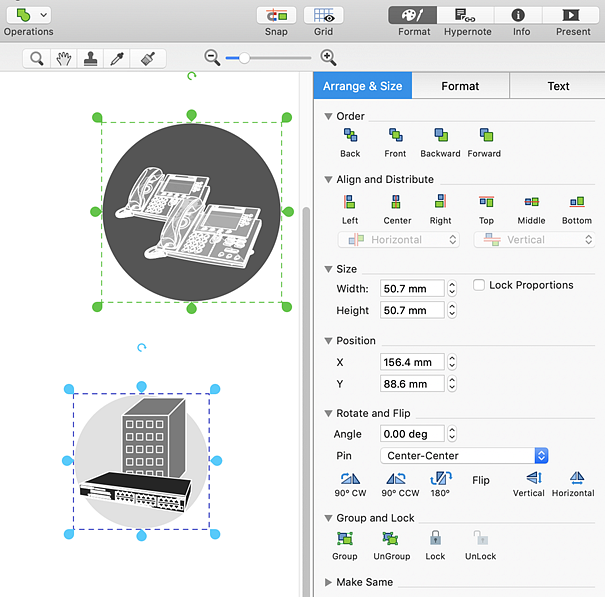Screen dimensions: 605x597
Task: Rotate selection 90° CW
Action: point(350,479)
